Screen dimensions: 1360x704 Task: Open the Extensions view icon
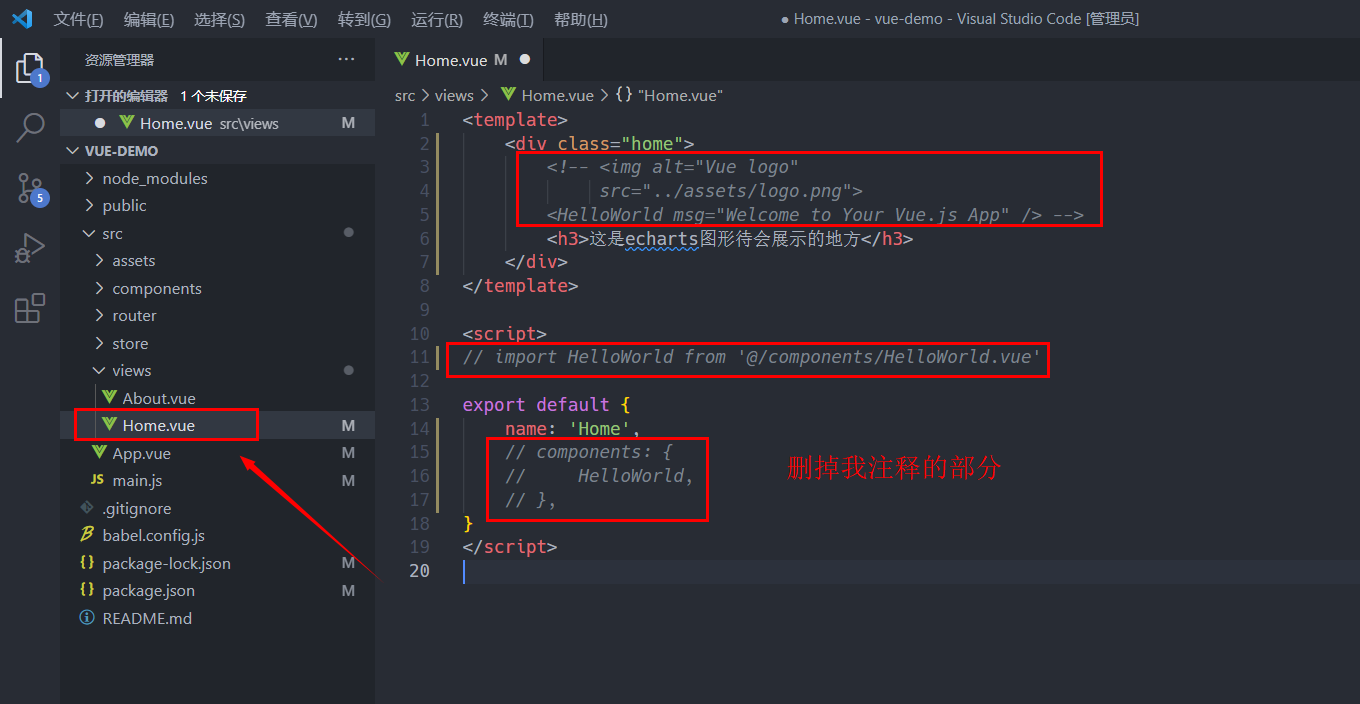tap(30, 308)
